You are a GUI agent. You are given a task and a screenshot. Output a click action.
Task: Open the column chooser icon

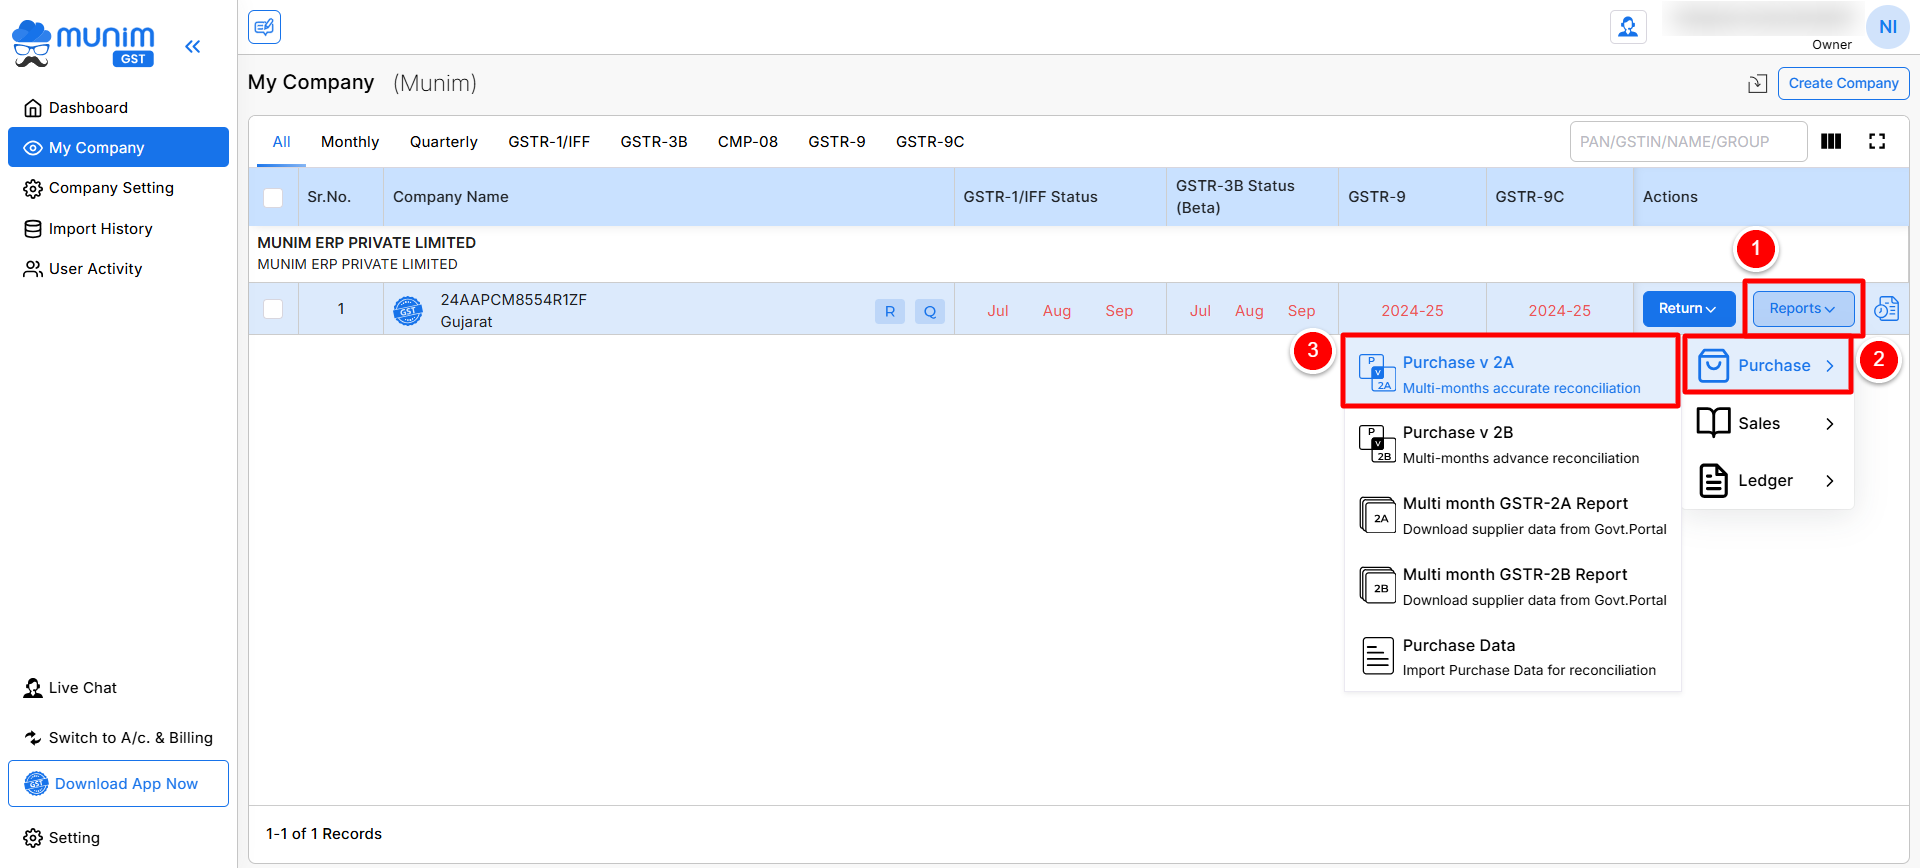[x=1831, y=141]
